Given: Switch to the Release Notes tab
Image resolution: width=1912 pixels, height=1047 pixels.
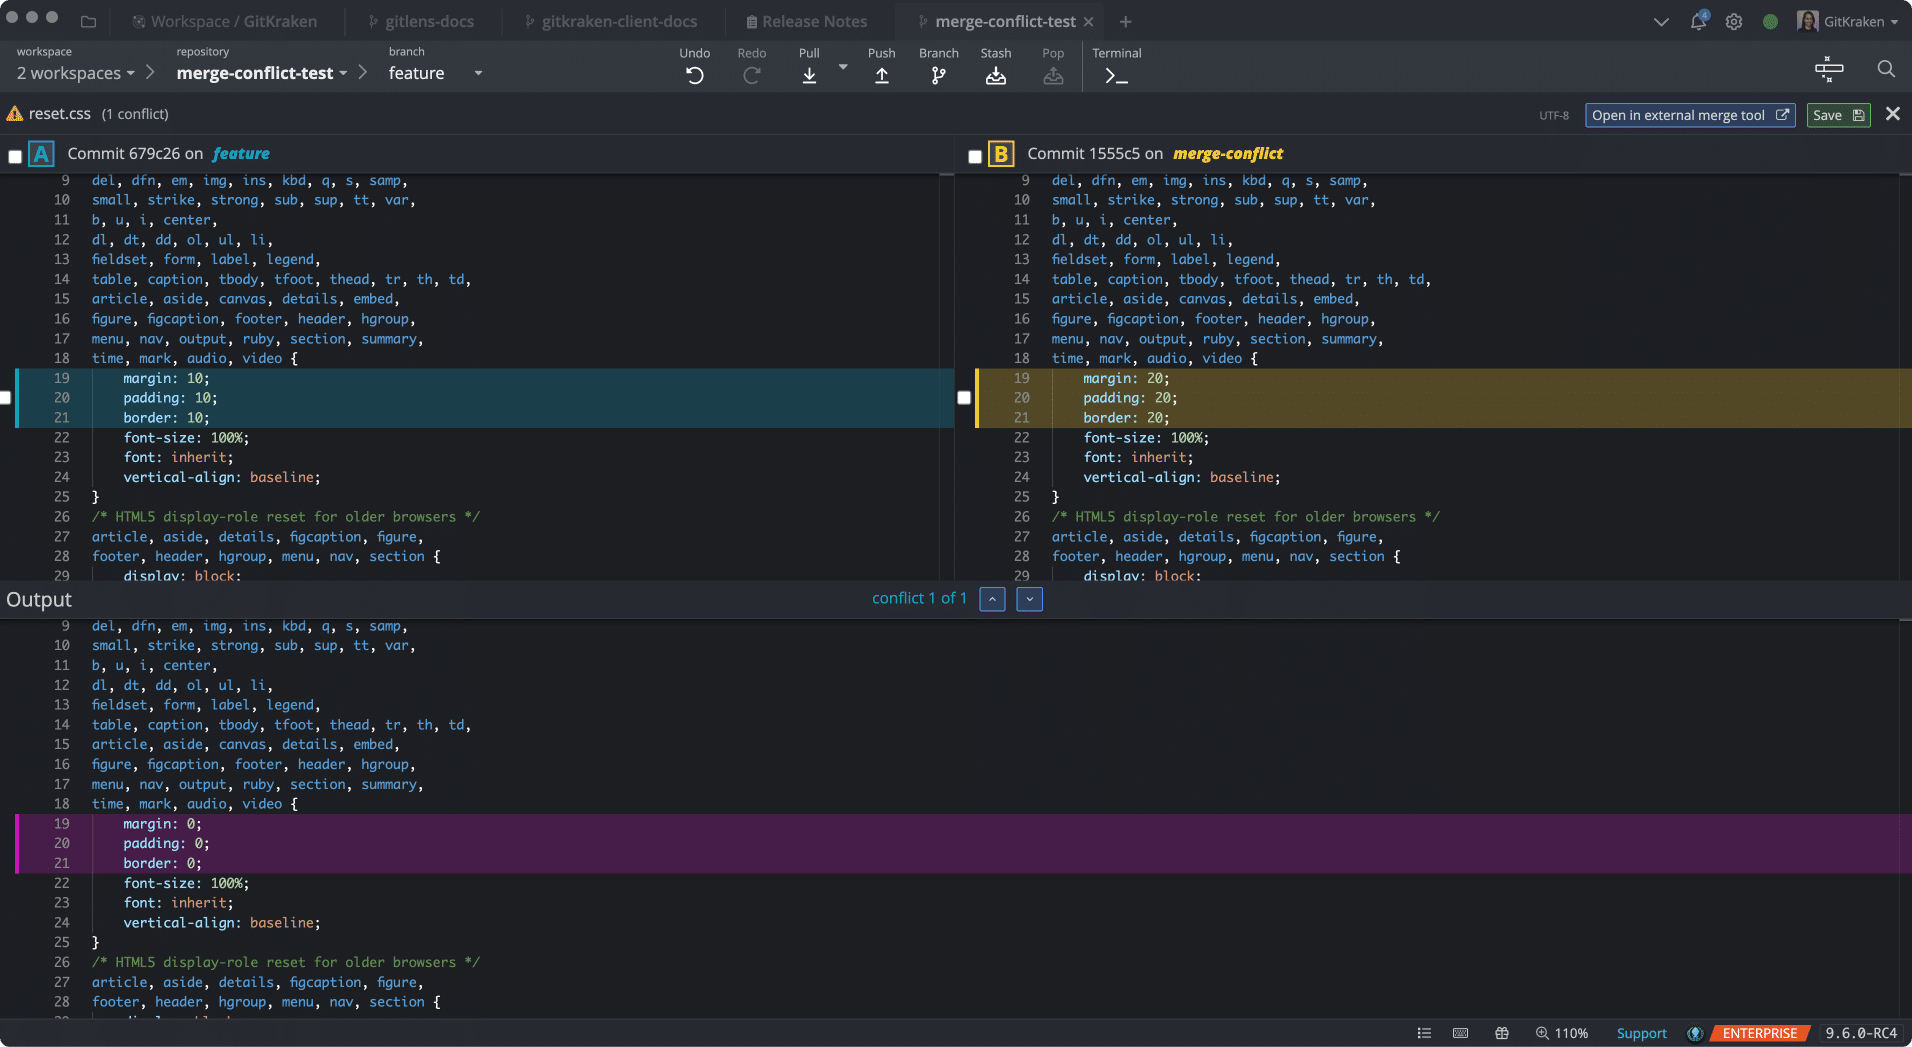Looking at the screenshot, I should (806, 22).
